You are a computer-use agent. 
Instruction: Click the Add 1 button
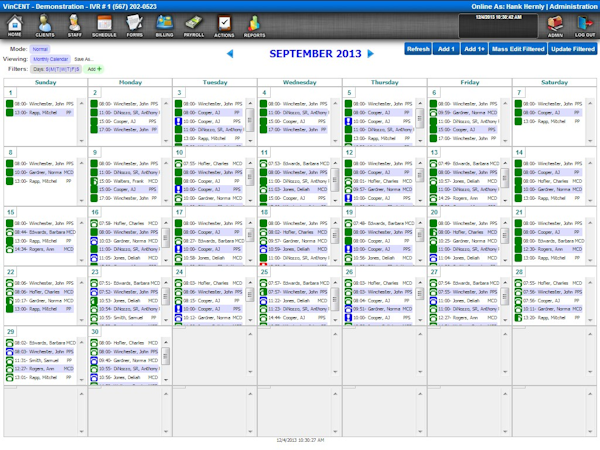[x=446, y=49]
